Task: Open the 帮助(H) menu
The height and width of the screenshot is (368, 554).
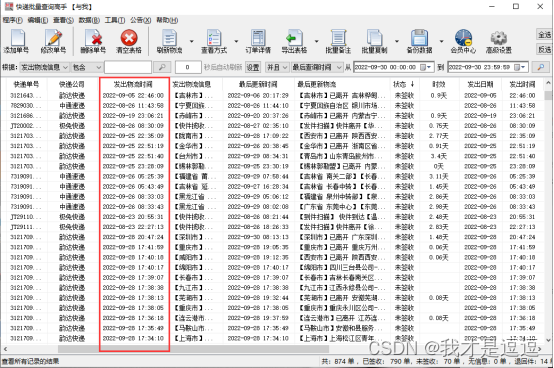Action: tap(167, 20)
